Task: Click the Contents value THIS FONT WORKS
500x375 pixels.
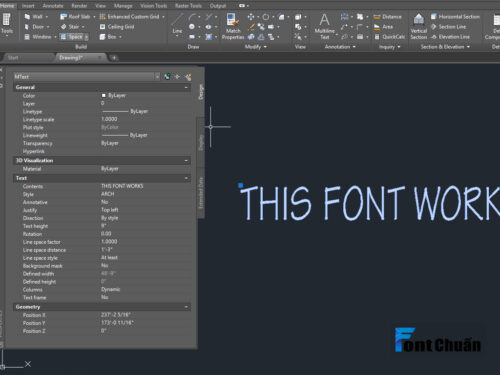Action: 122,186
